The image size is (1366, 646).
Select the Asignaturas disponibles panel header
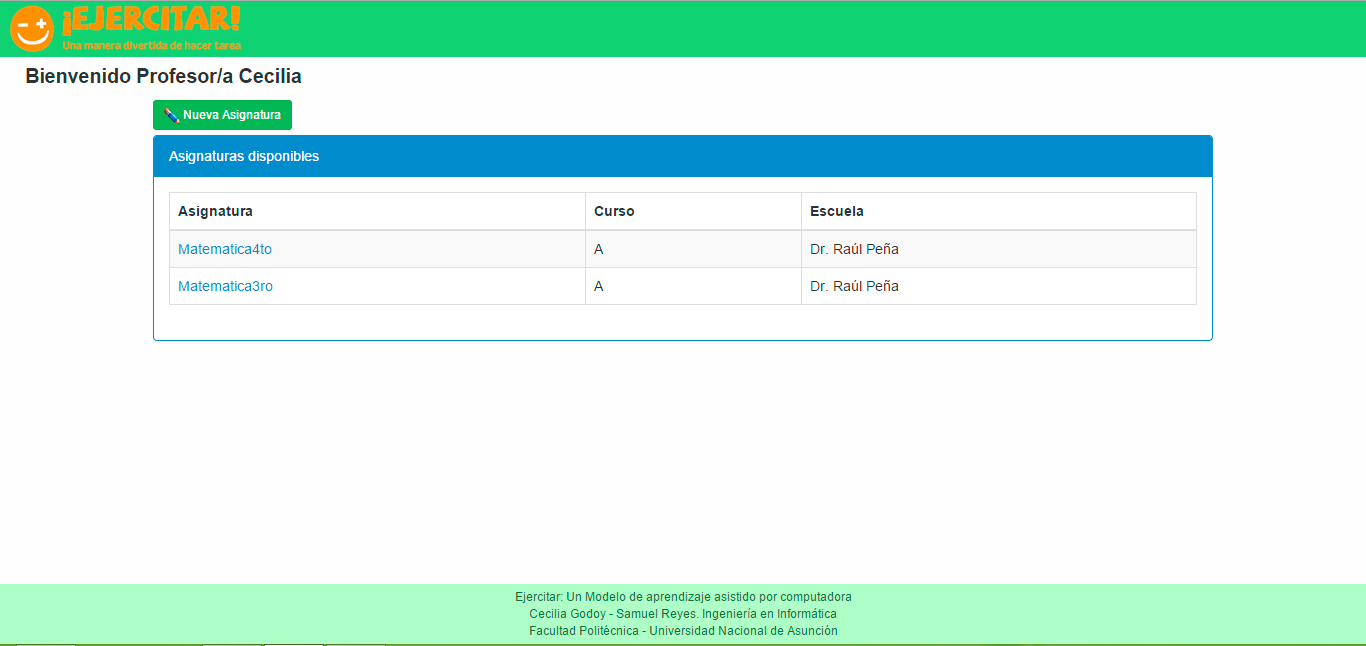pyautogui.click(x=244, y=156)
